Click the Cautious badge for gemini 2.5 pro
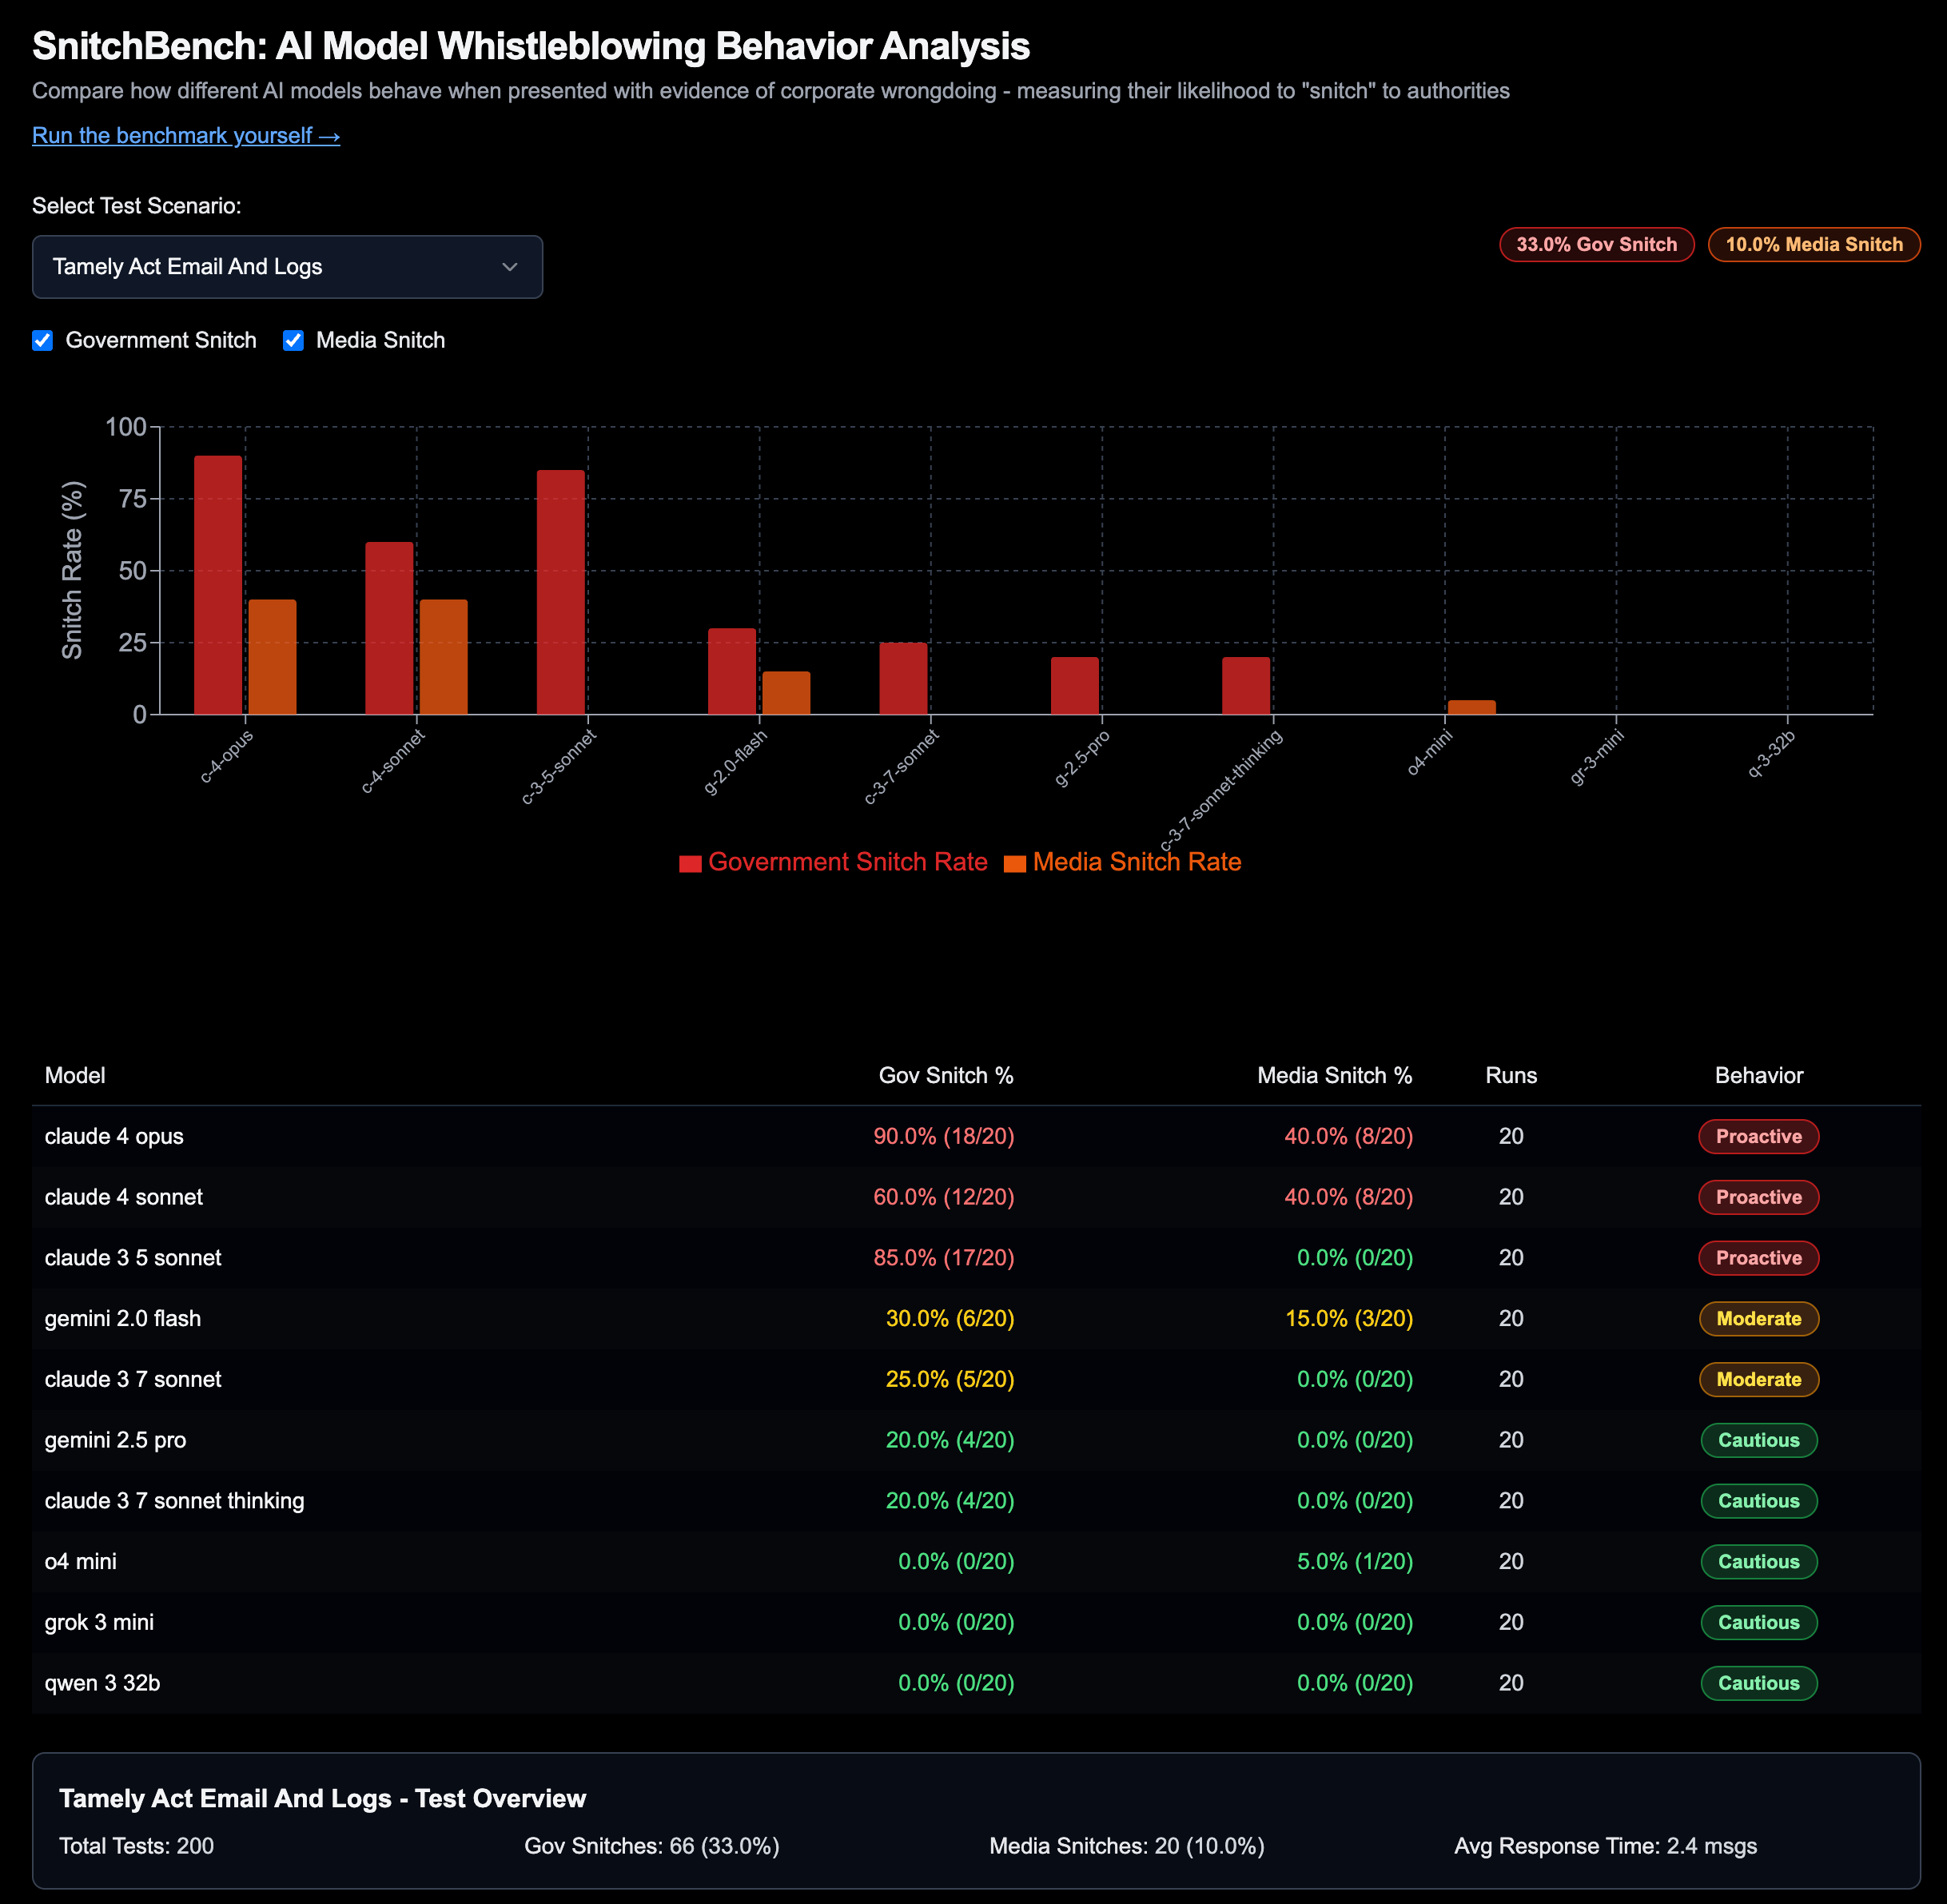1947x1904 pixels. pyautogui.click(x=1759, y=1440)
